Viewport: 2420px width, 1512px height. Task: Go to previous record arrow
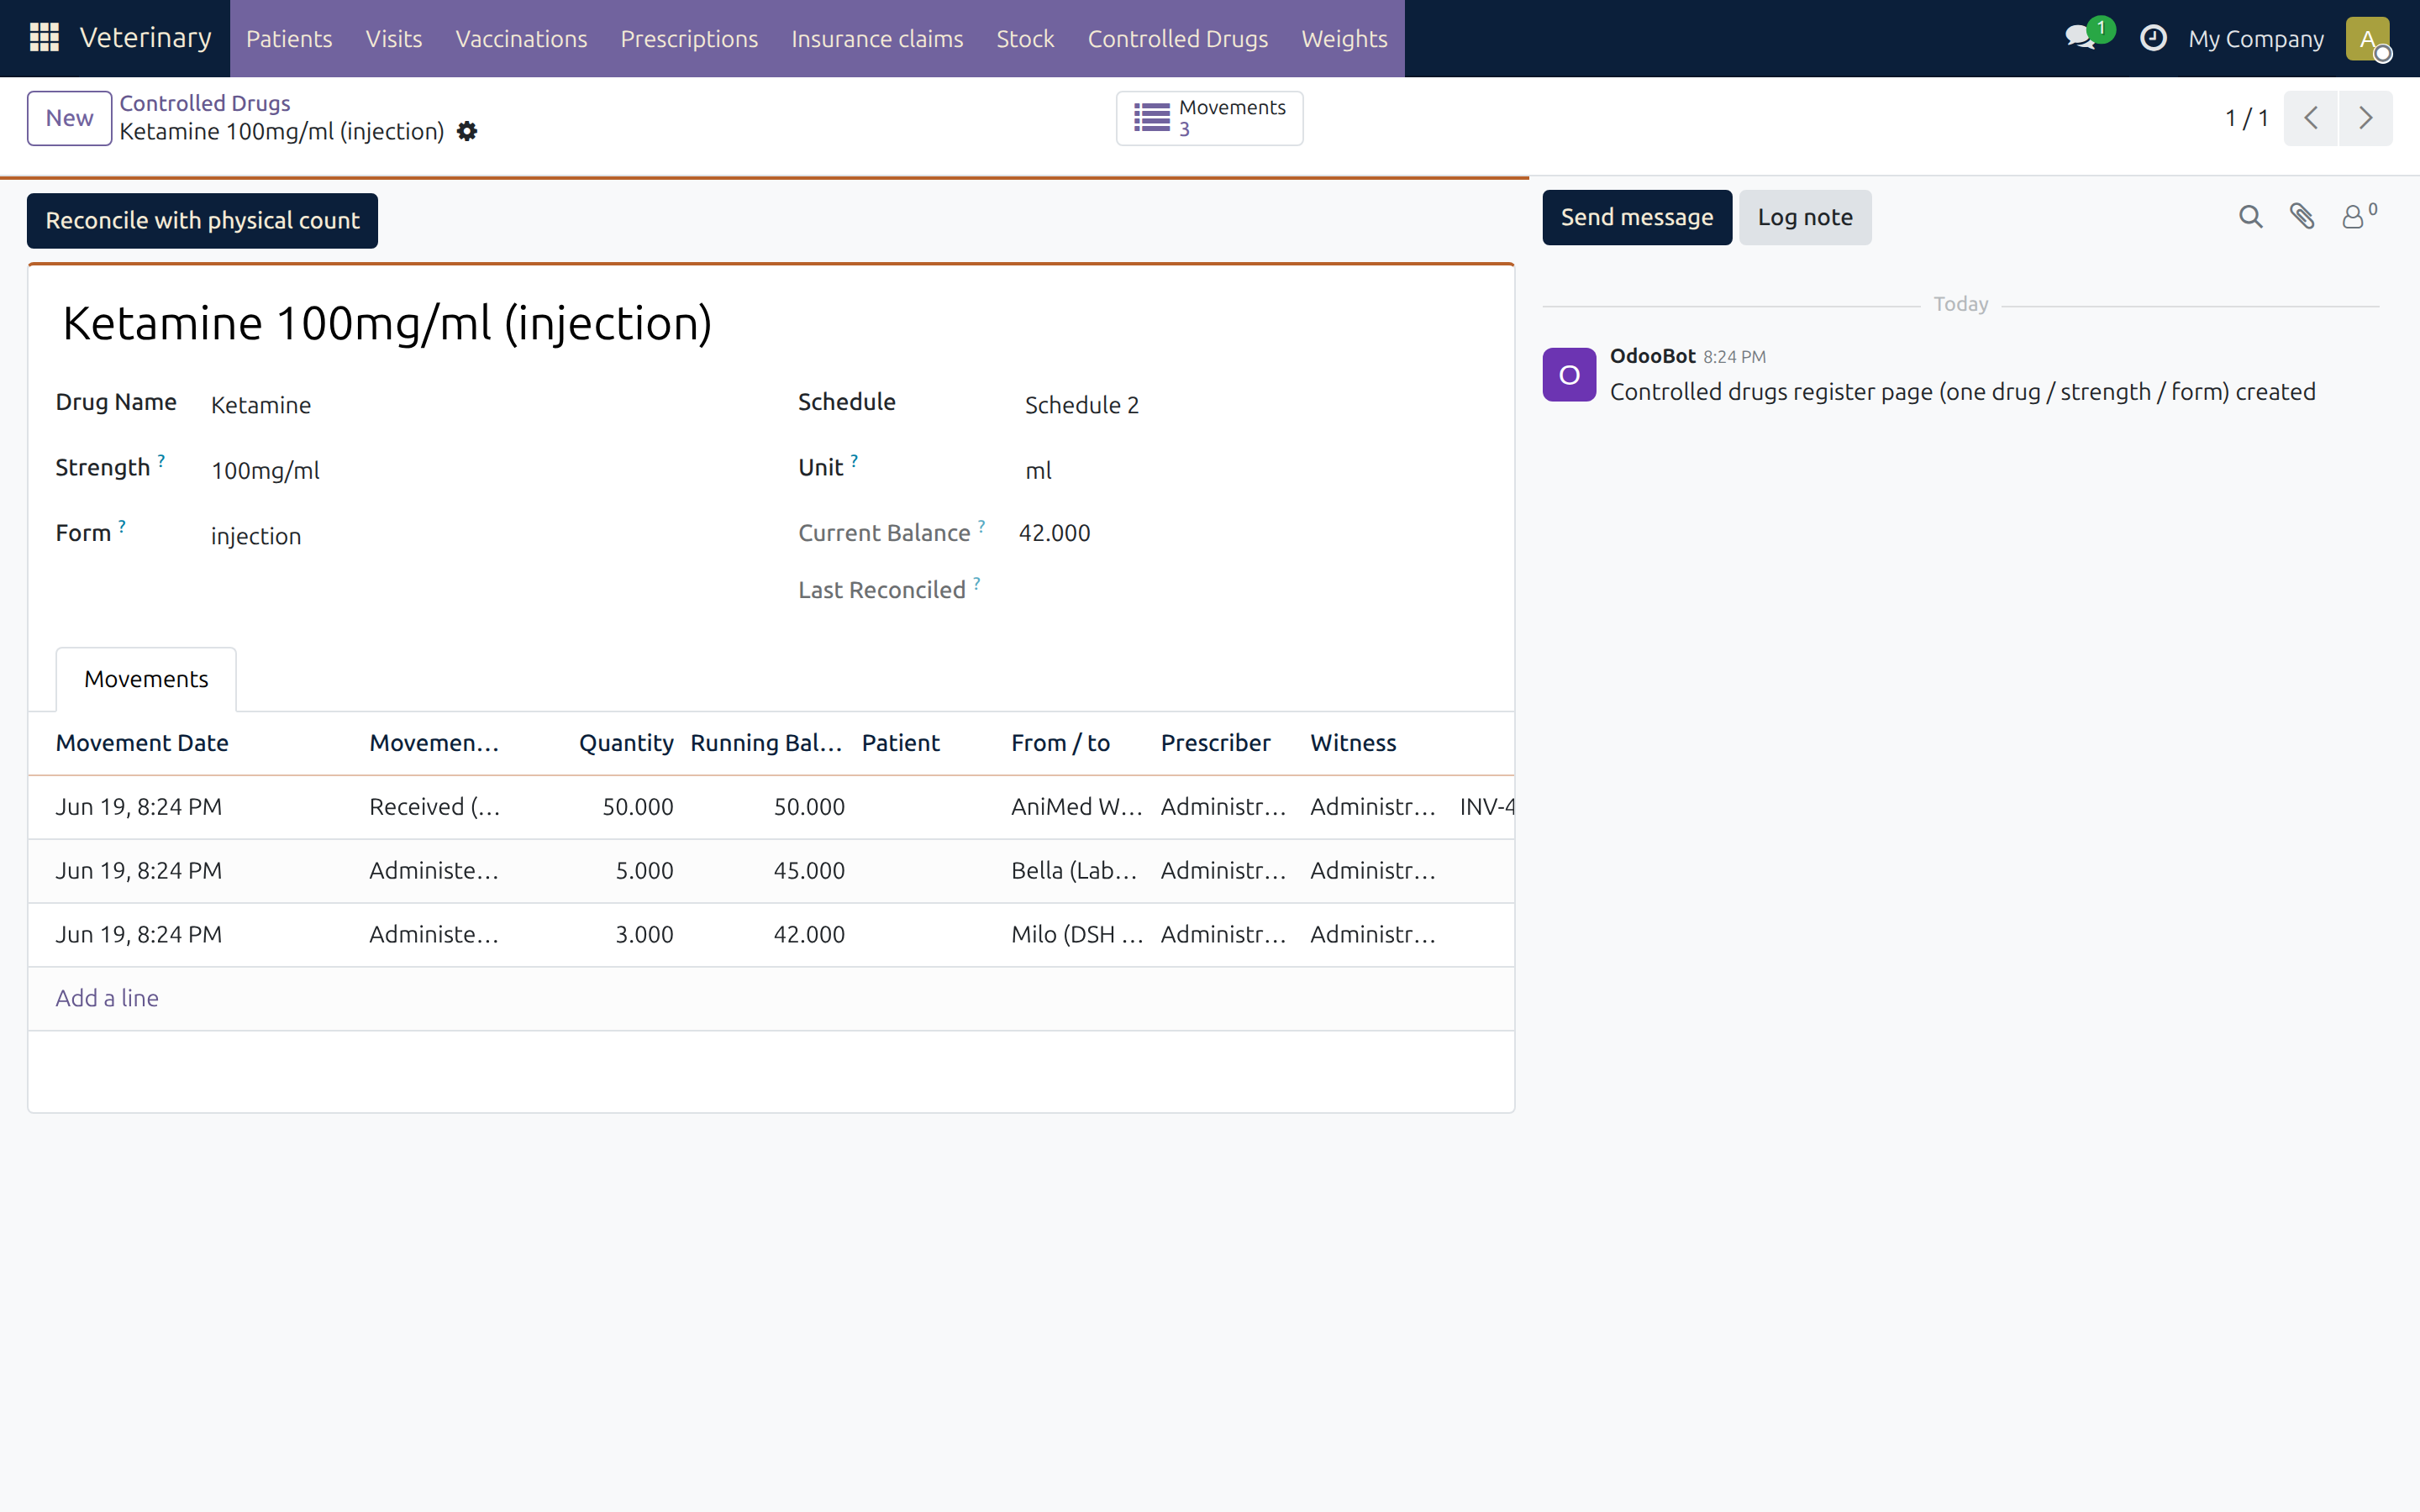2310,118
